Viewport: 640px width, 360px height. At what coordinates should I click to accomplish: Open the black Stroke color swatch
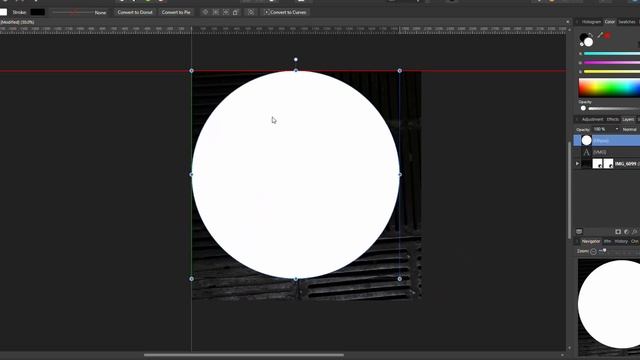tap(38, 12)
